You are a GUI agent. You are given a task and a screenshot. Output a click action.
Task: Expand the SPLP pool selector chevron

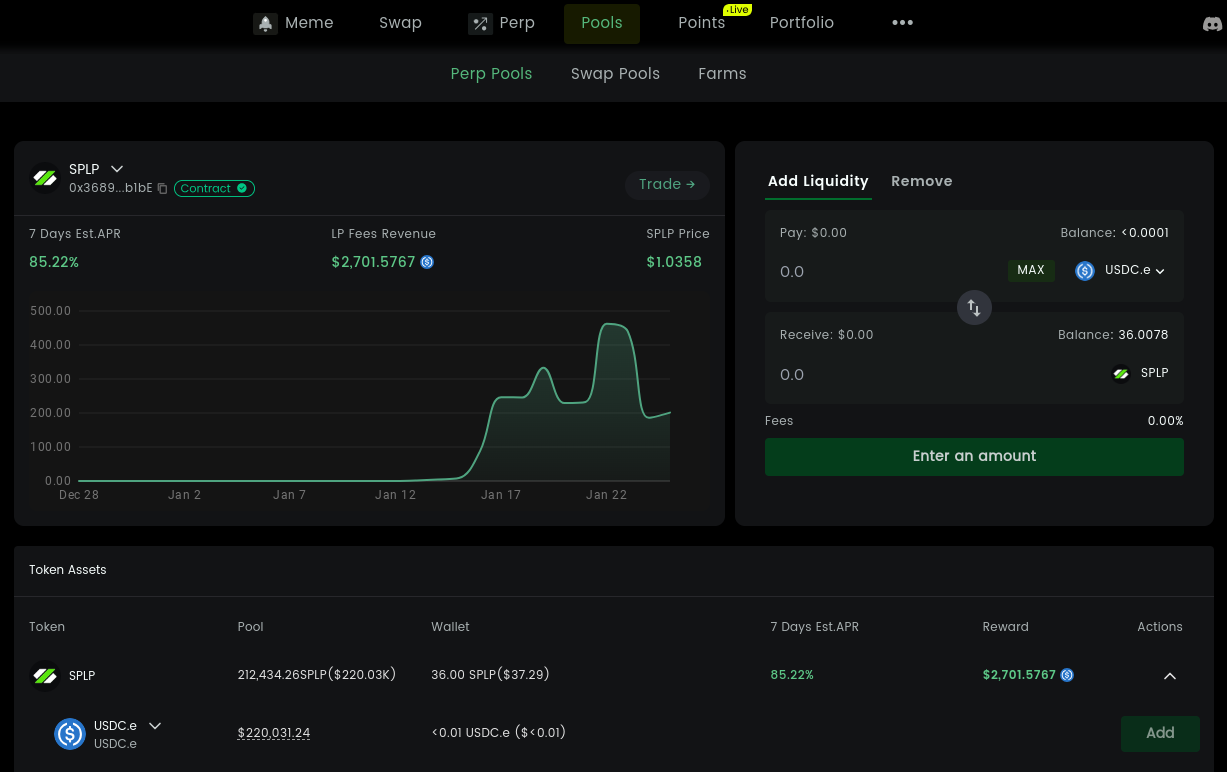[116, 169]
